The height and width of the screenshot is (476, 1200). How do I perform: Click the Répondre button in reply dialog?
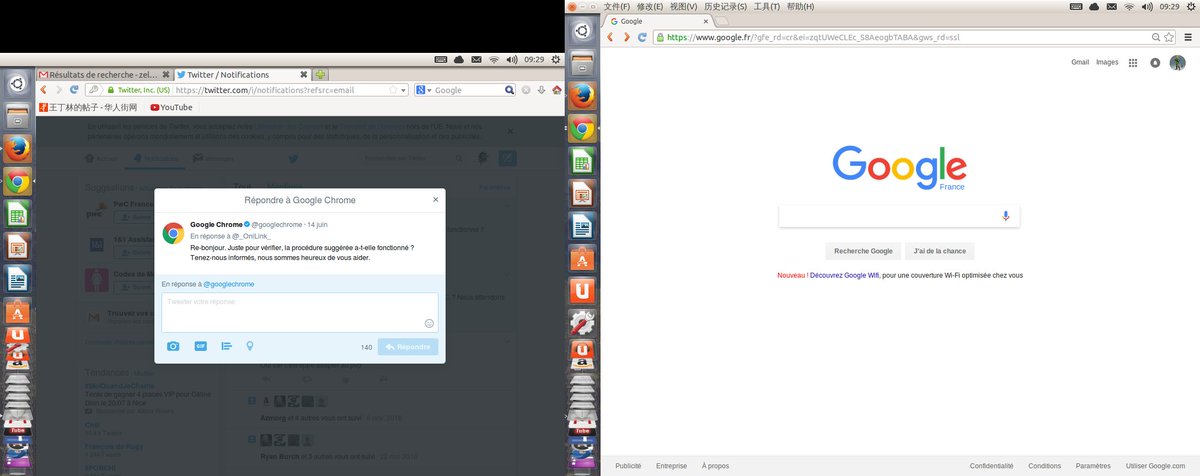pos(407,347)
